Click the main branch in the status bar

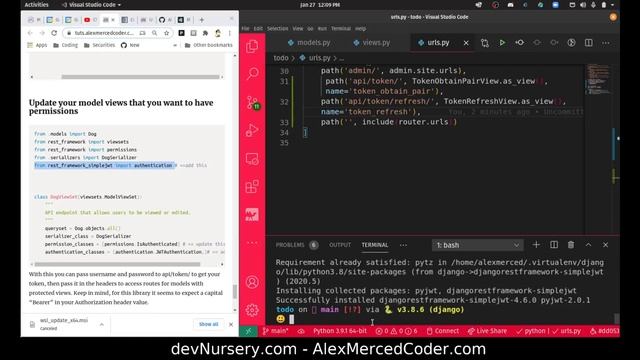pyautogui.click(x=275, y=331)
